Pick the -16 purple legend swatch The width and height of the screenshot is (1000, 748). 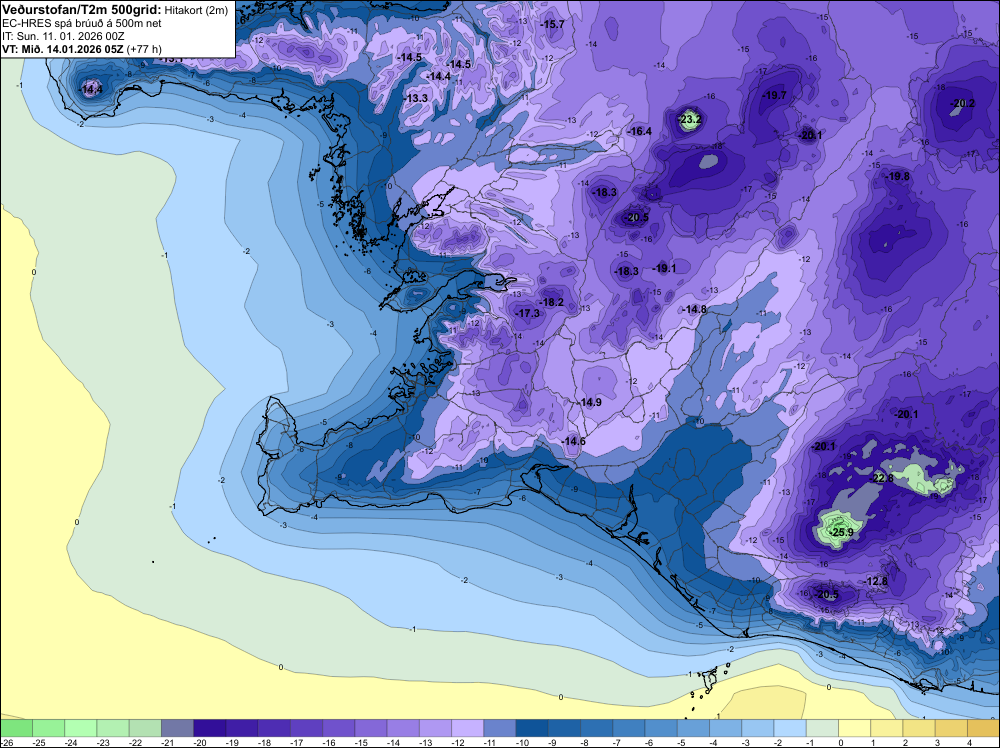pyautogui.click(x=339, y=728)
